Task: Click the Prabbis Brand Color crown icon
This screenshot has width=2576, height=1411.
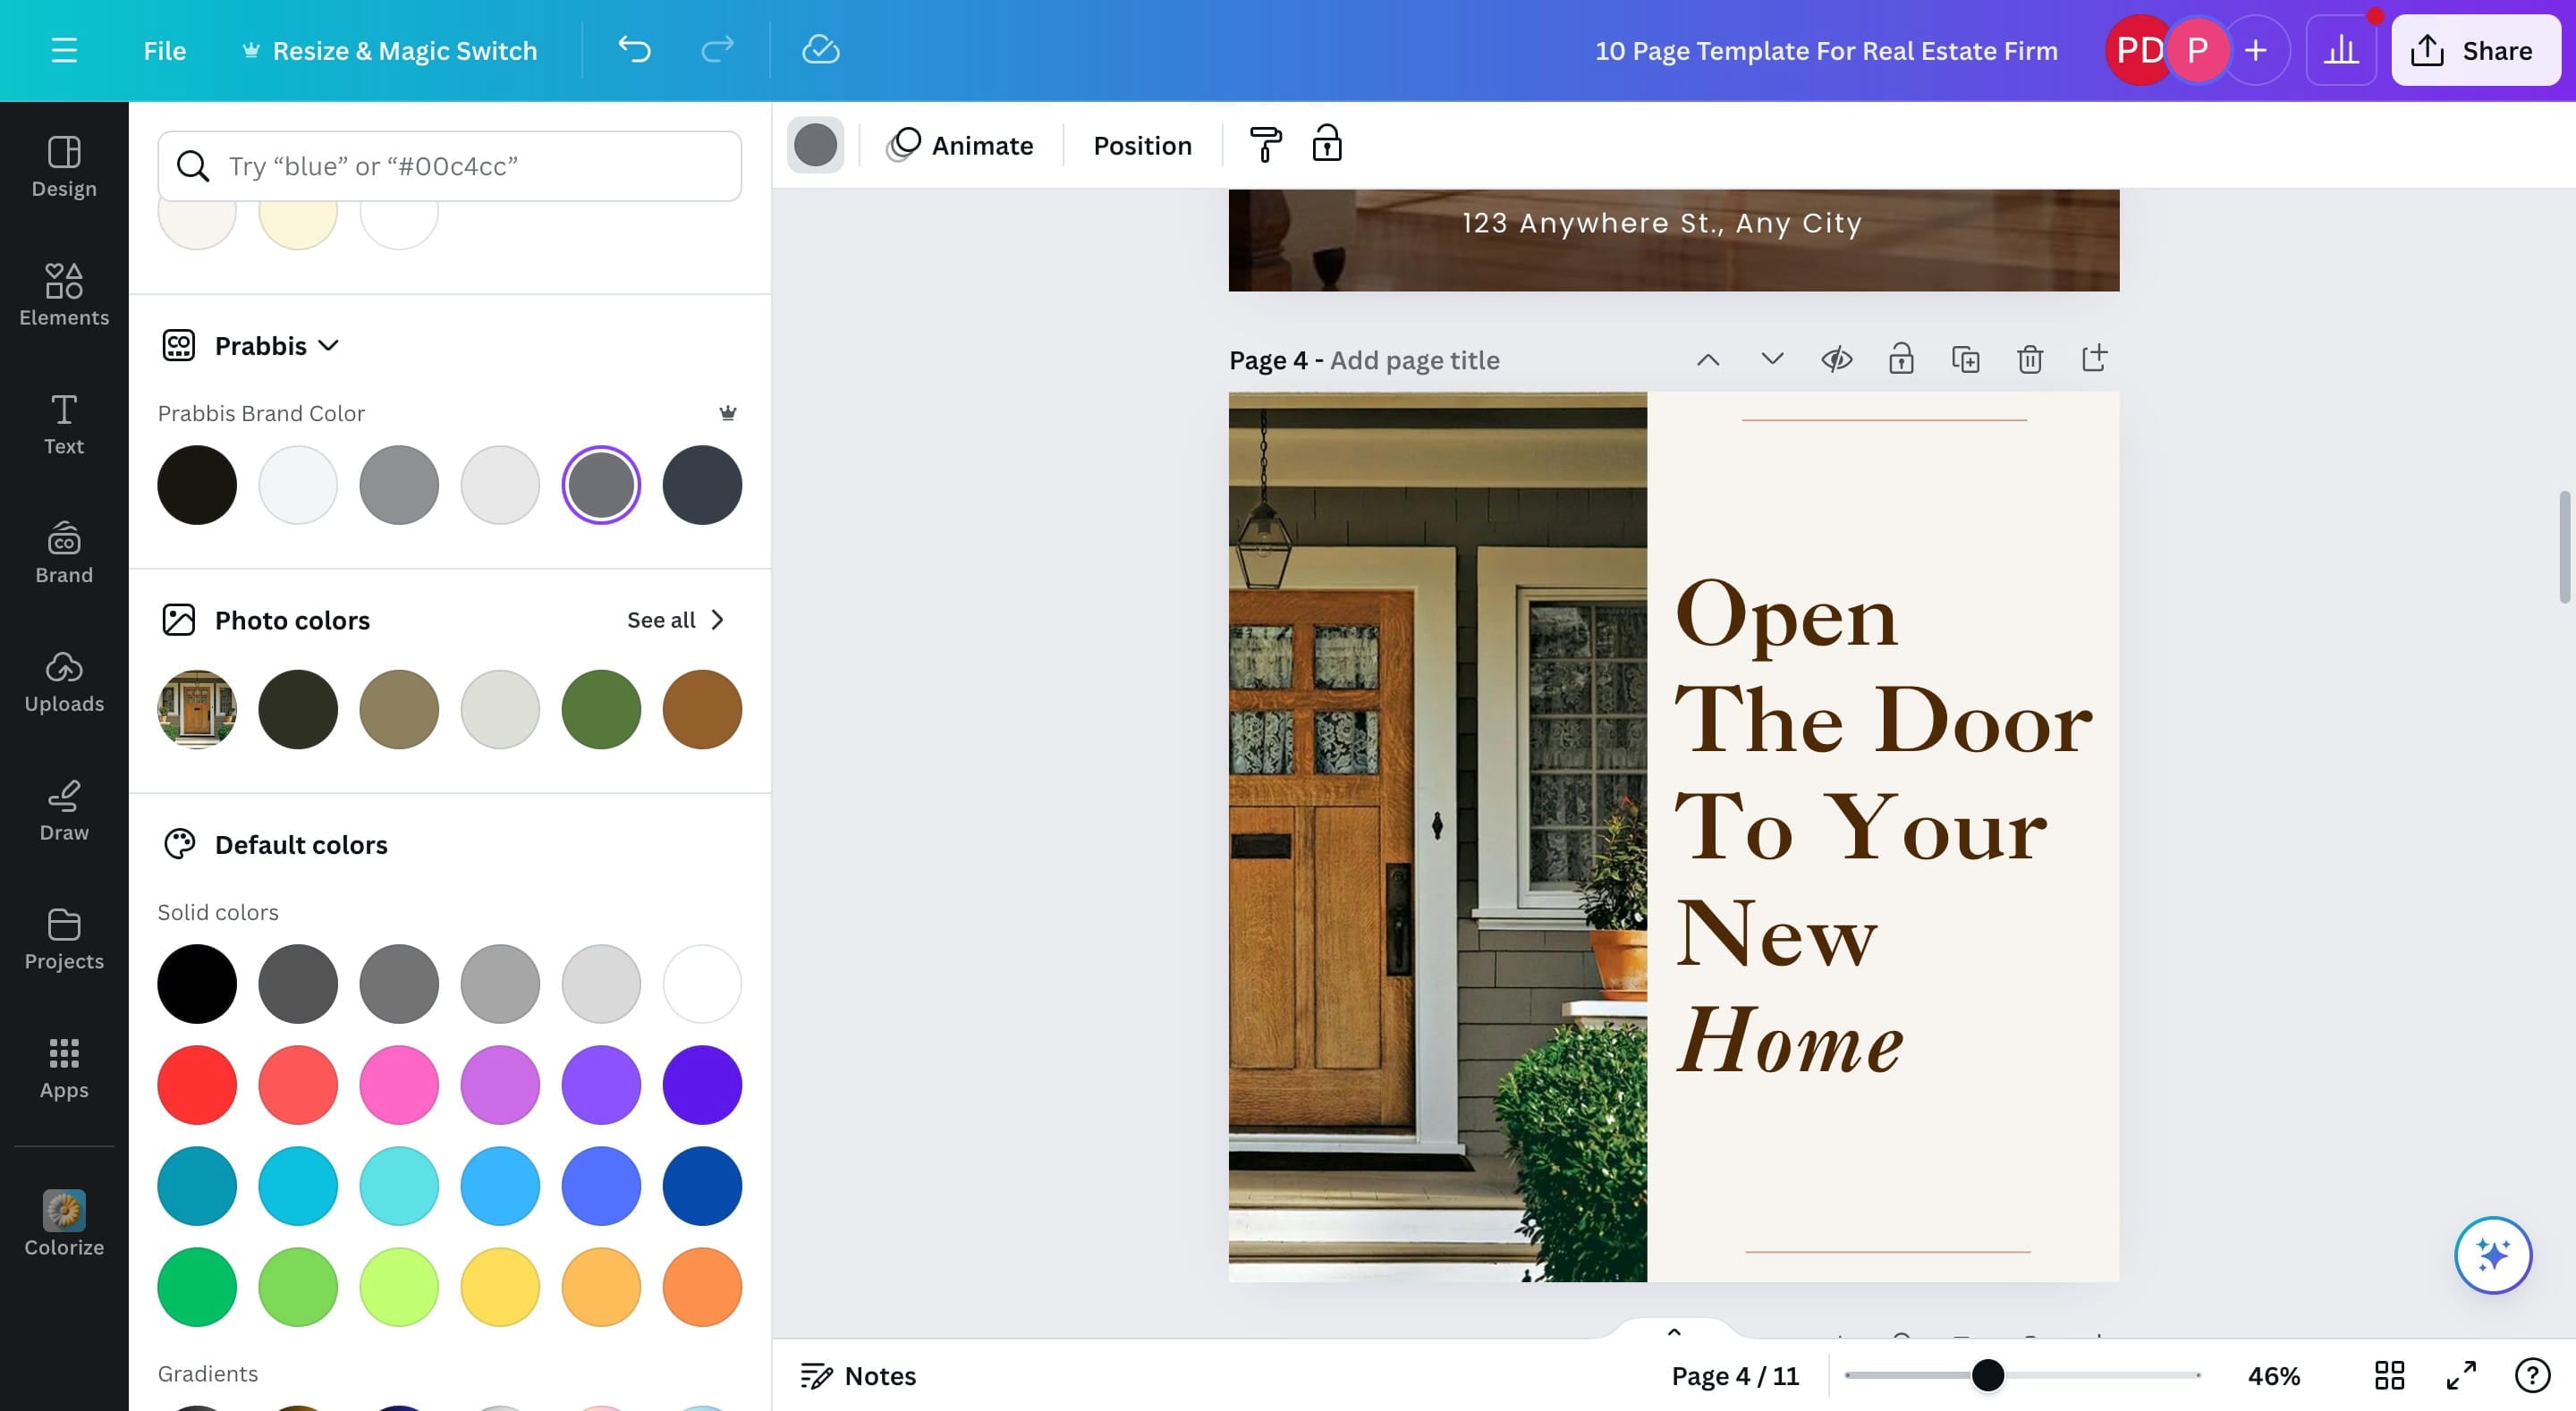Action: pyautogui.click(x=728, y=412)
